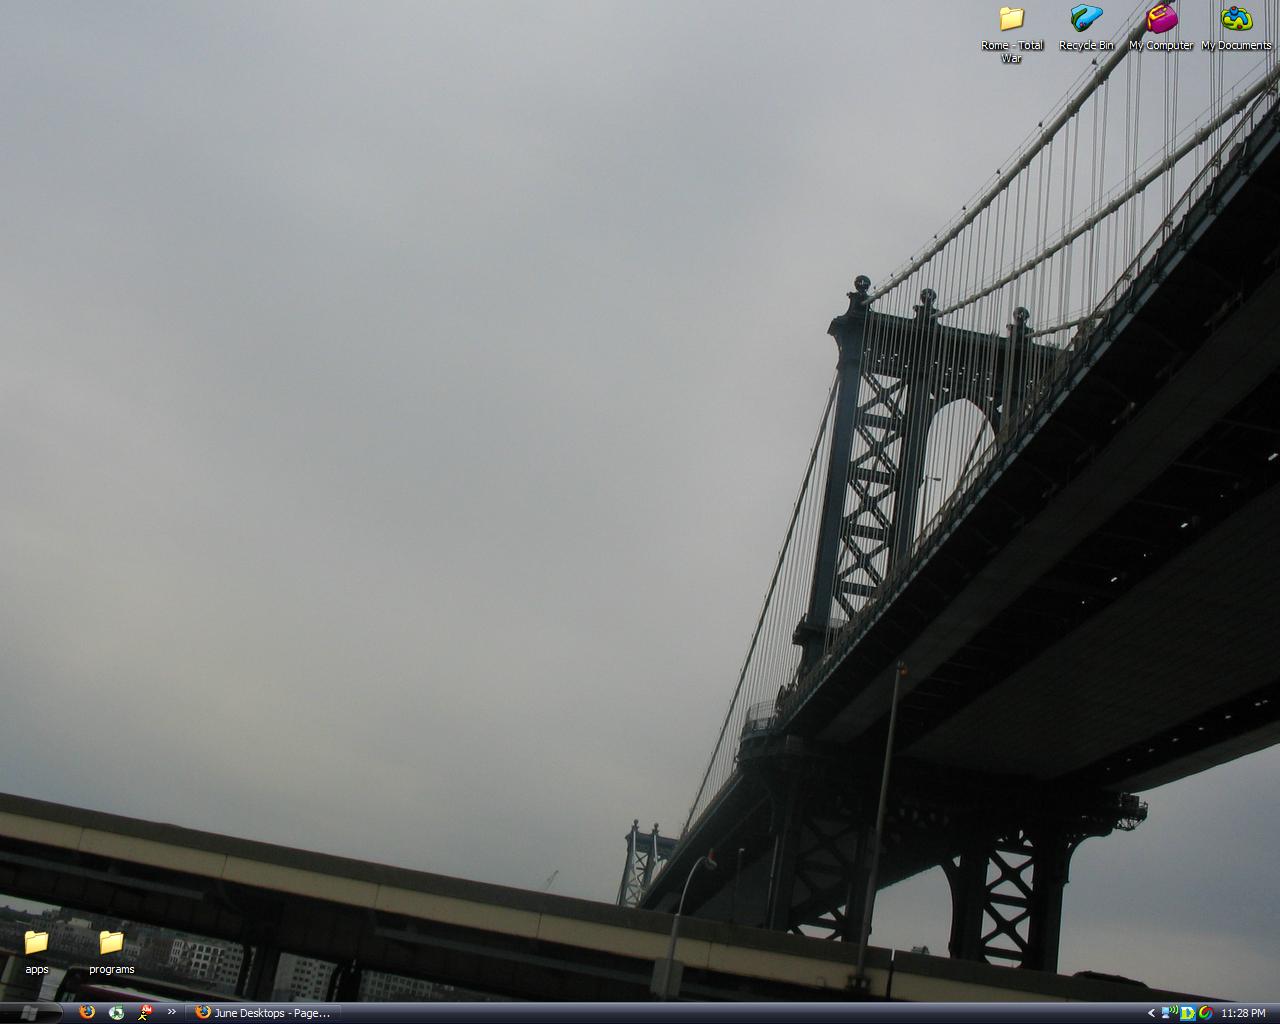Select the My Documents desktop icon
Viewport: 1280px width, 1024px height.
(x=1236, y=28)
